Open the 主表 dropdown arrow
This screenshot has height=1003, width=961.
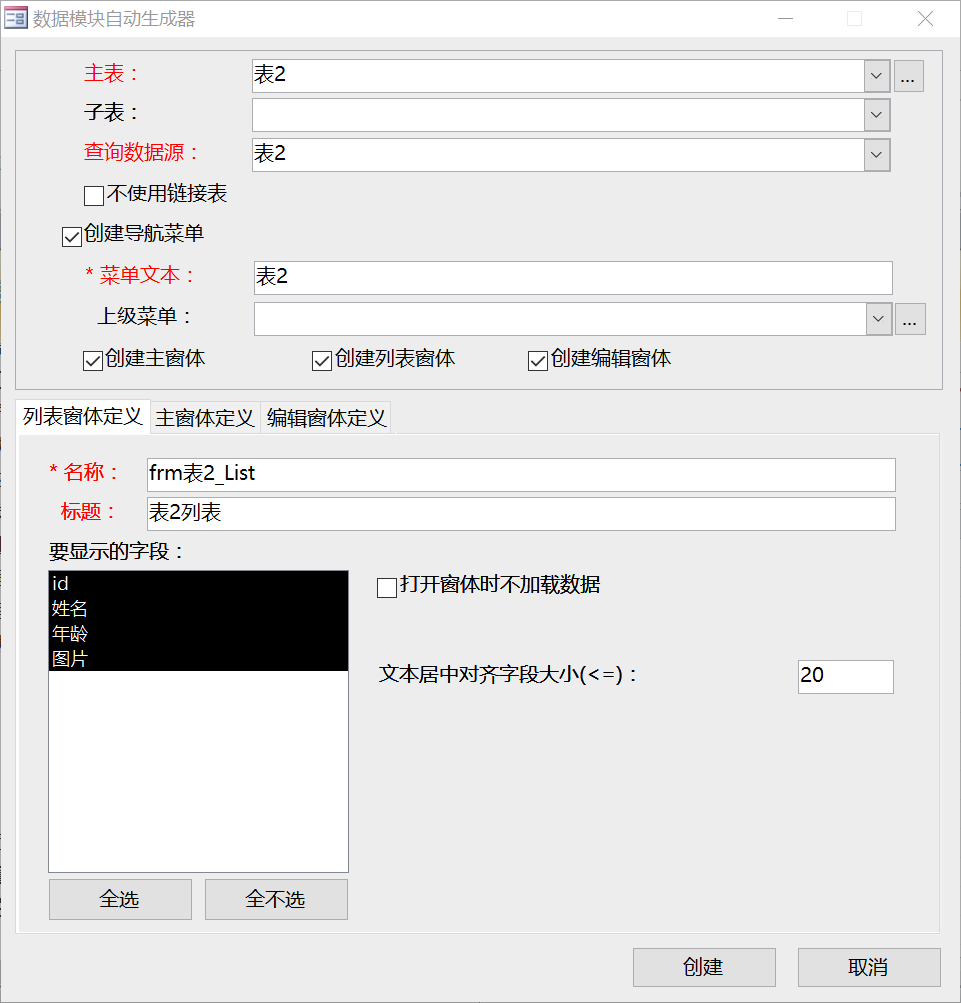(x=877, y=76)
